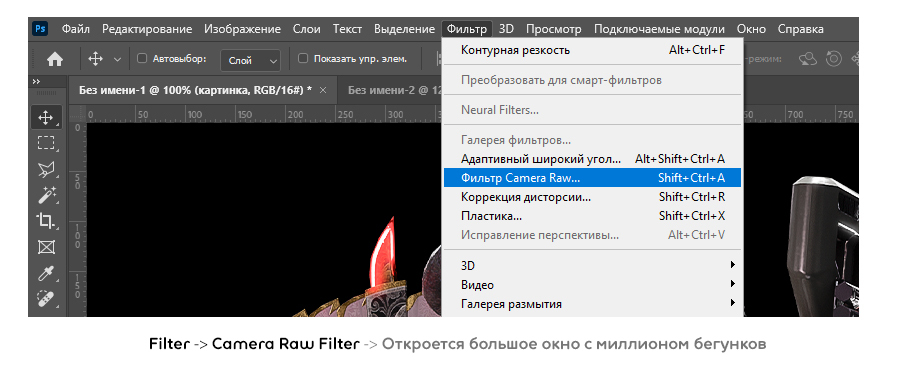
Task: Click the vertical ruler at 50
Action: click(78, 181)
